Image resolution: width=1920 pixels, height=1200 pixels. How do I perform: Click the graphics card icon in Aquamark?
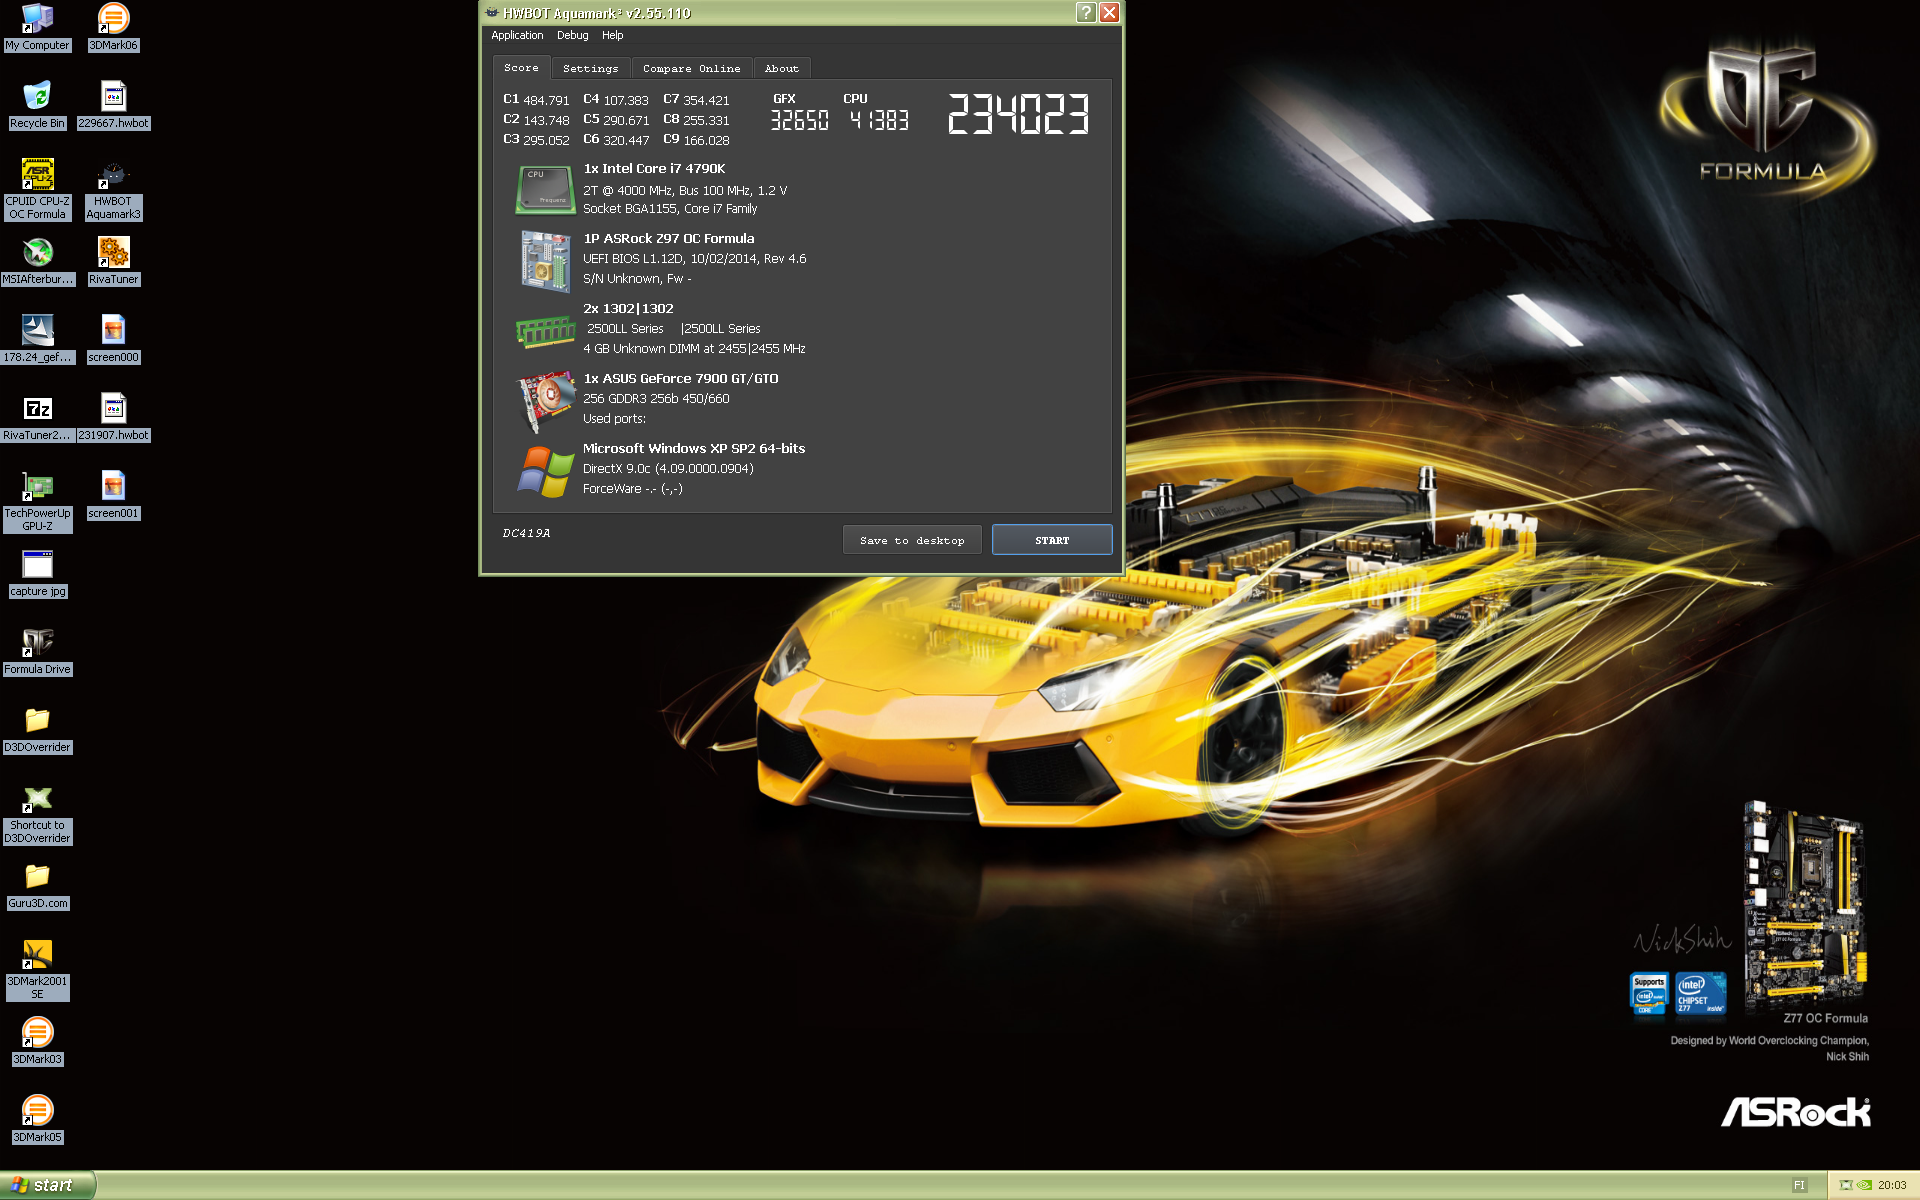tap(545, 401)
